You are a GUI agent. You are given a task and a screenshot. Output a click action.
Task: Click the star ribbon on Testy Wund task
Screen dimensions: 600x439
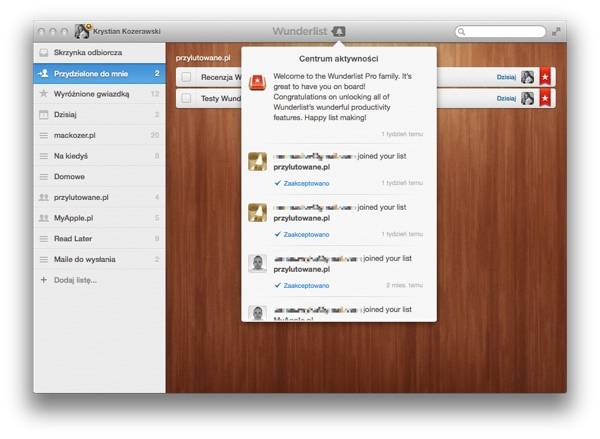tap(545, 98)
